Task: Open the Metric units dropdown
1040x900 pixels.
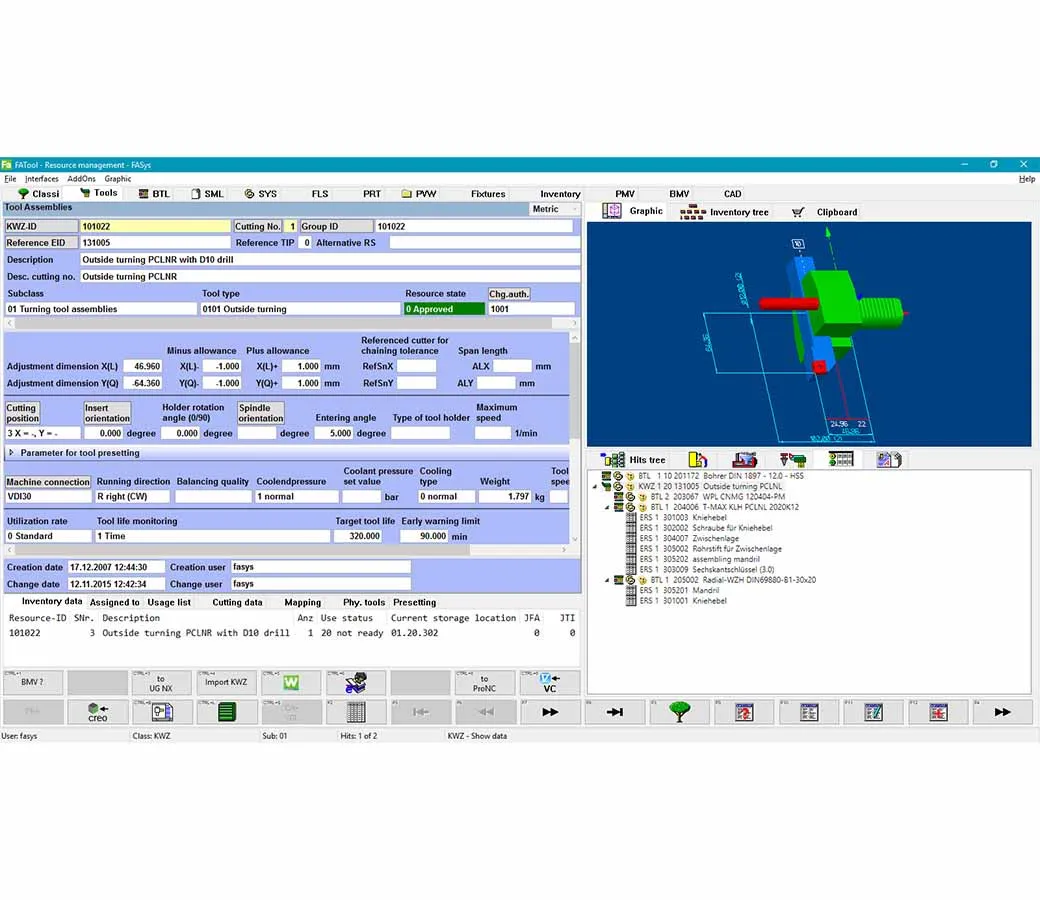Action: coord(554,209)
